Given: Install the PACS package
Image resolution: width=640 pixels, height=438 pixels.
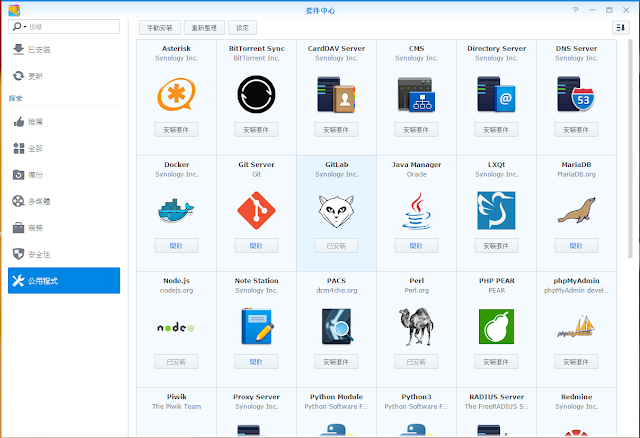Looking at the screenshot, I should click(x=336, y=362).
